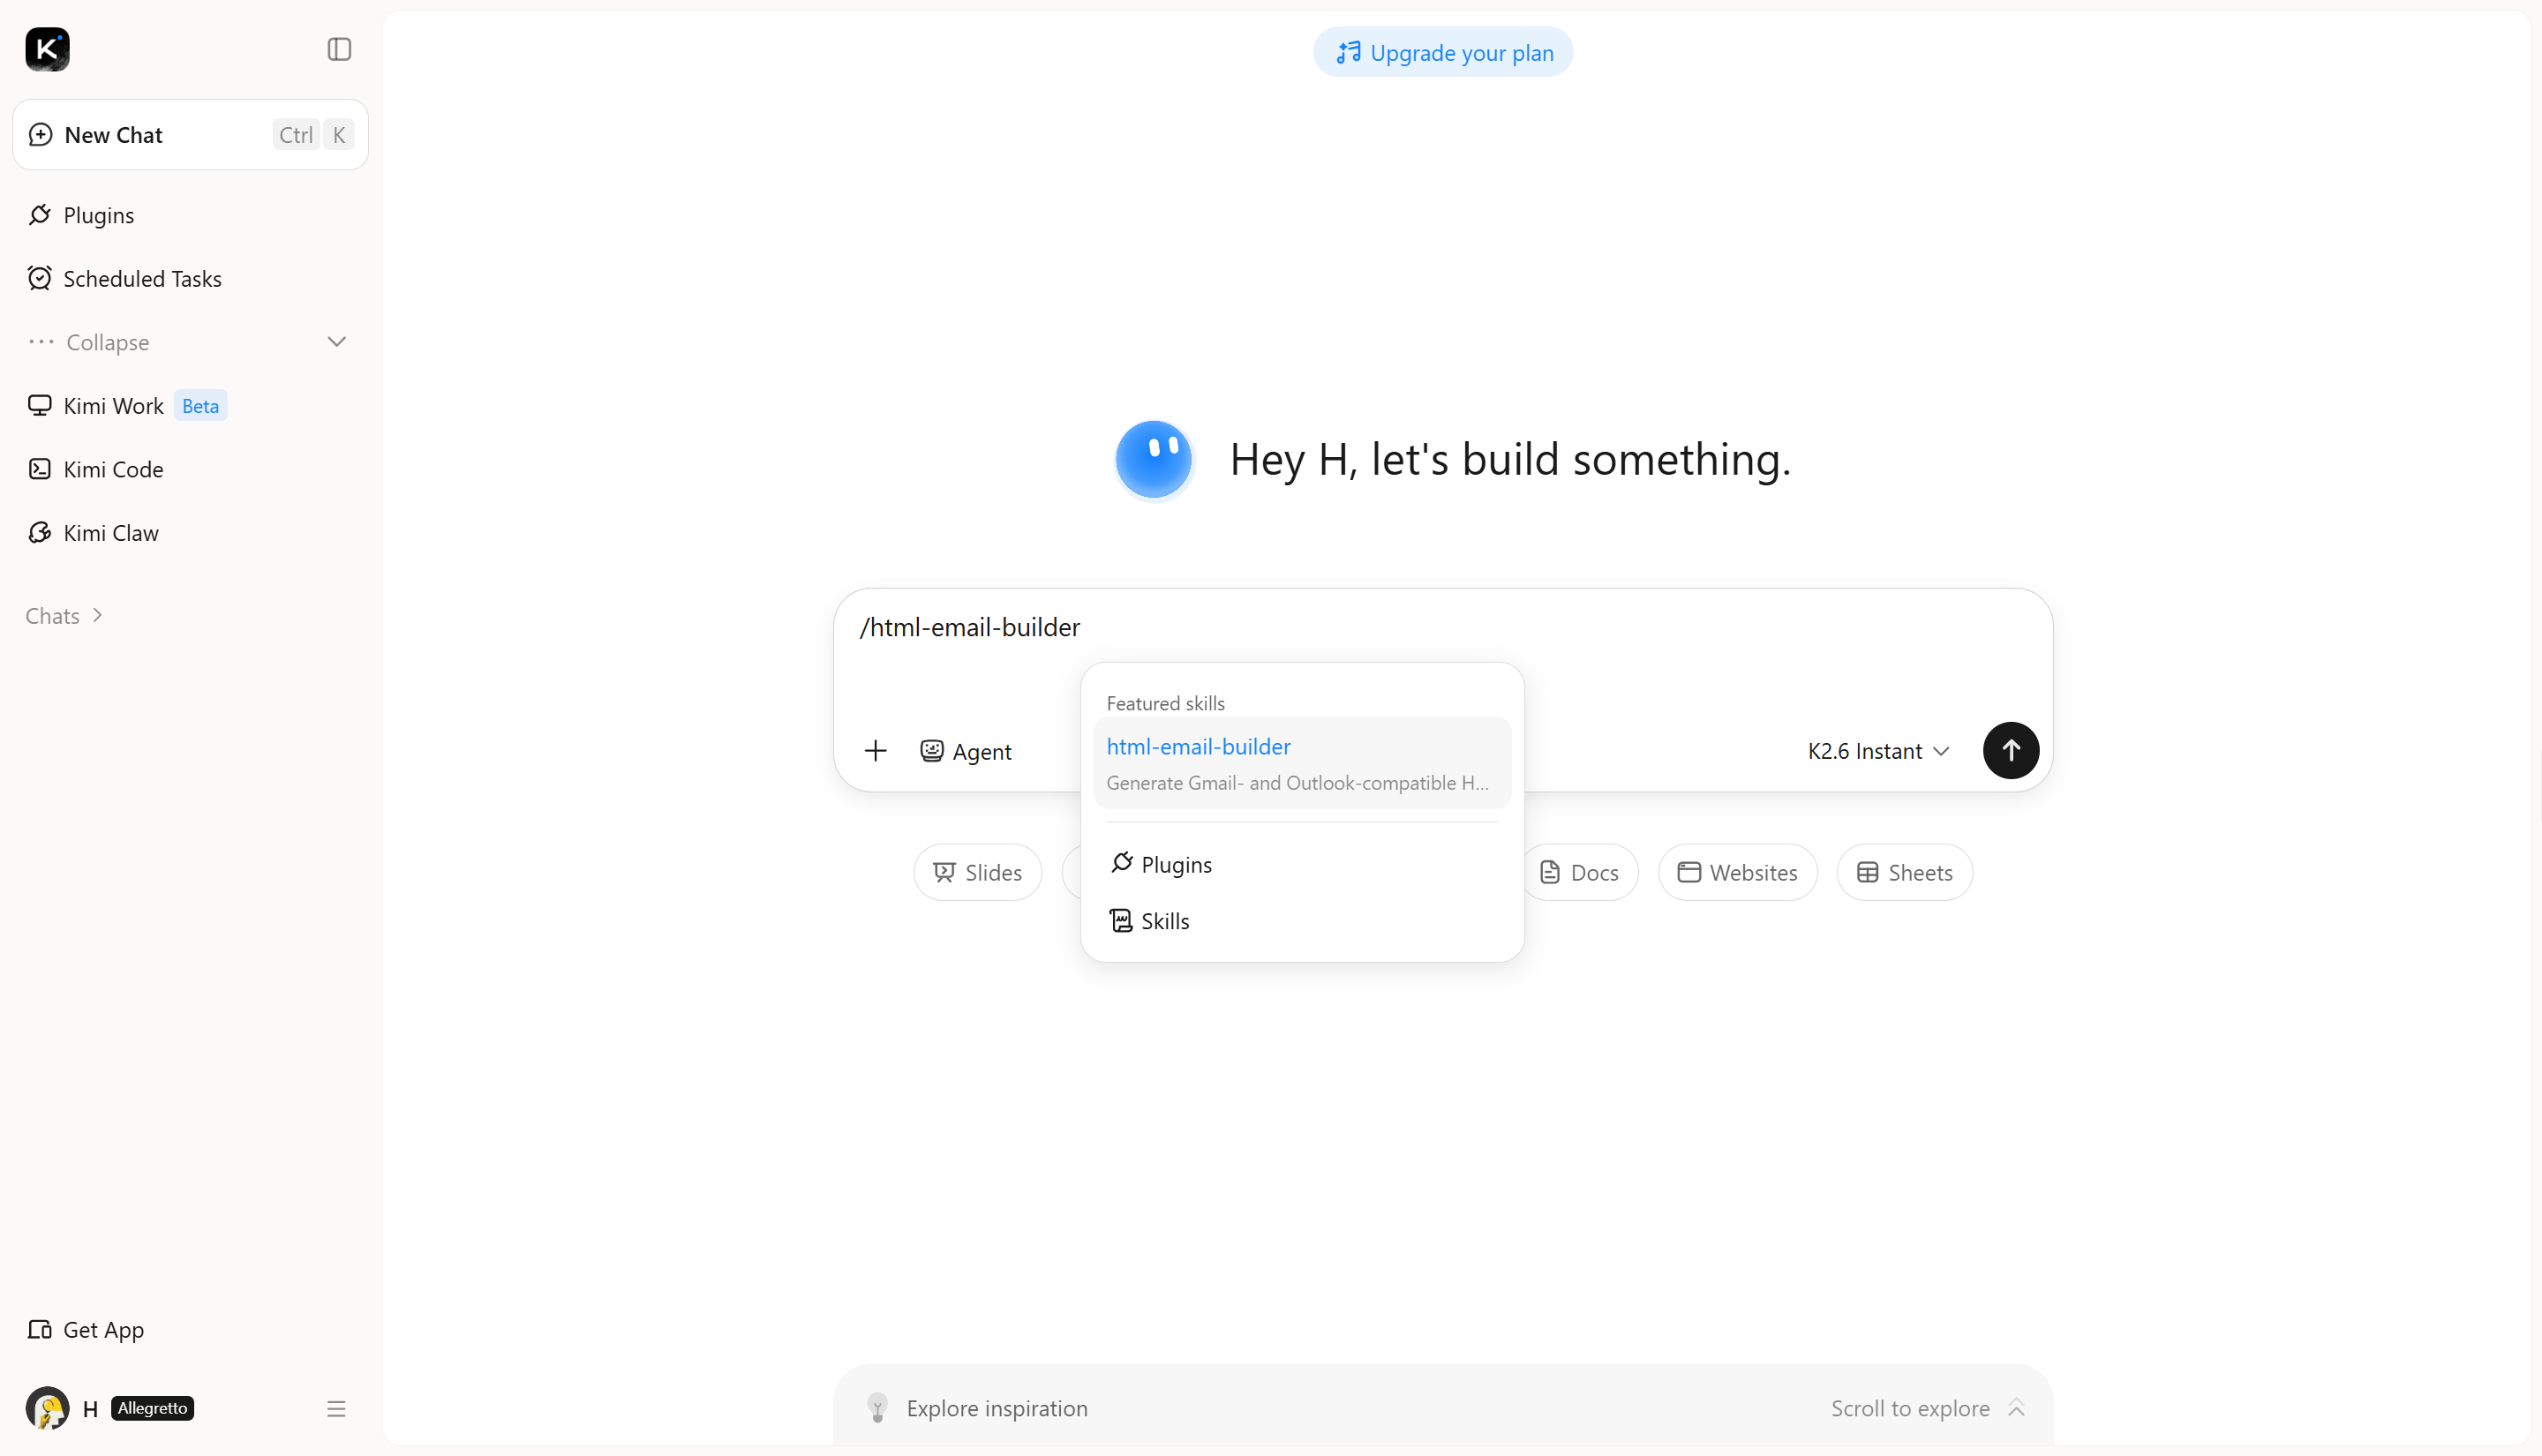Viewport: 2542px width, 1456px height.
Task: Focus the chat prompt input field
Action: coord(1442,627)
